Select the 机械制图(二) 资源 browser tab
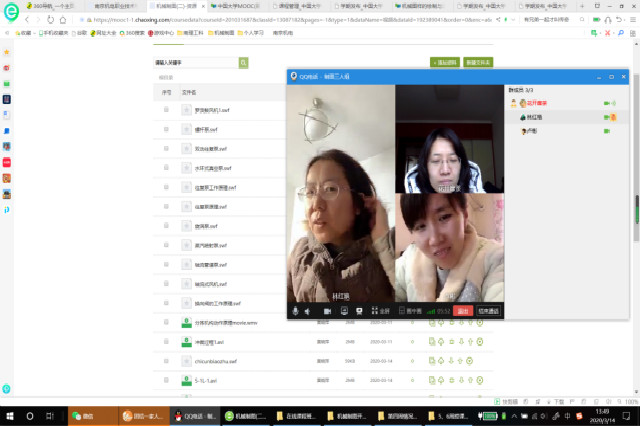Viewport: 640px width, 426px height. tap(175, 6)
